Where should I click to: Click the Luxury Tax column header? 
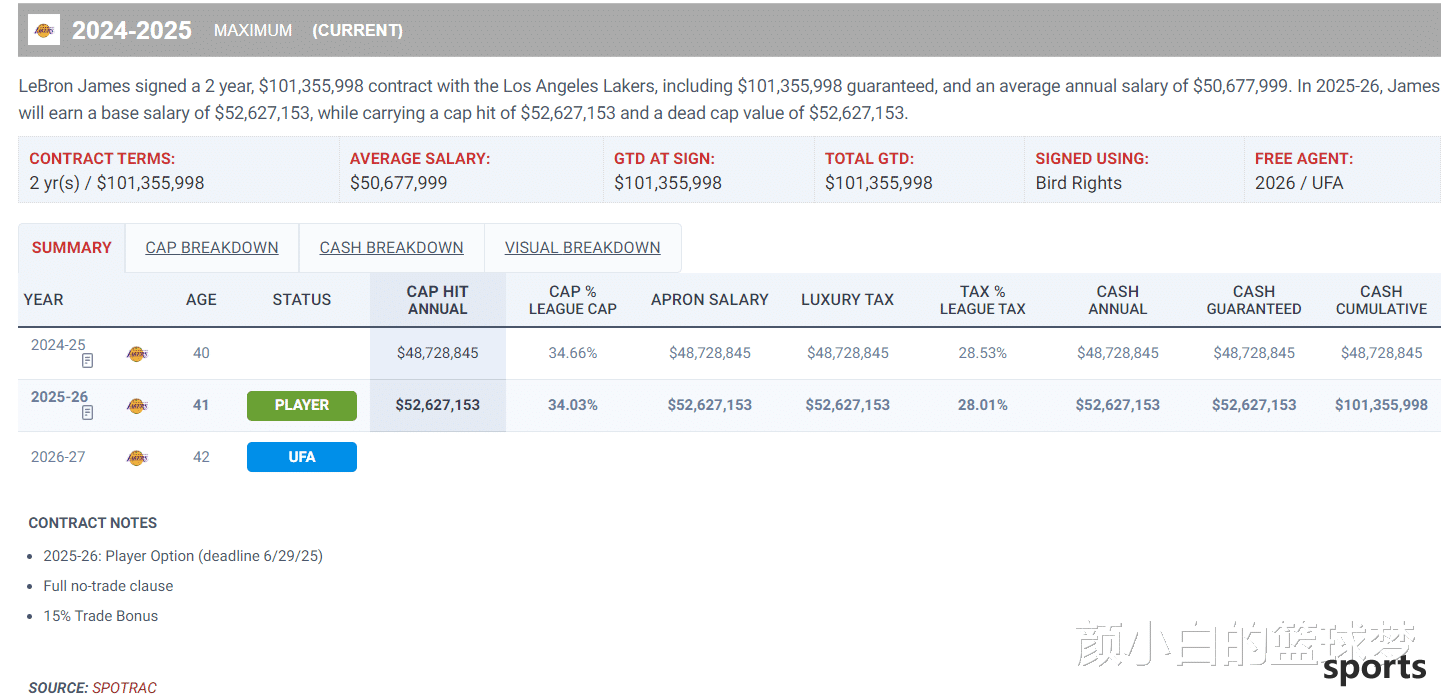tap(847, 300)
